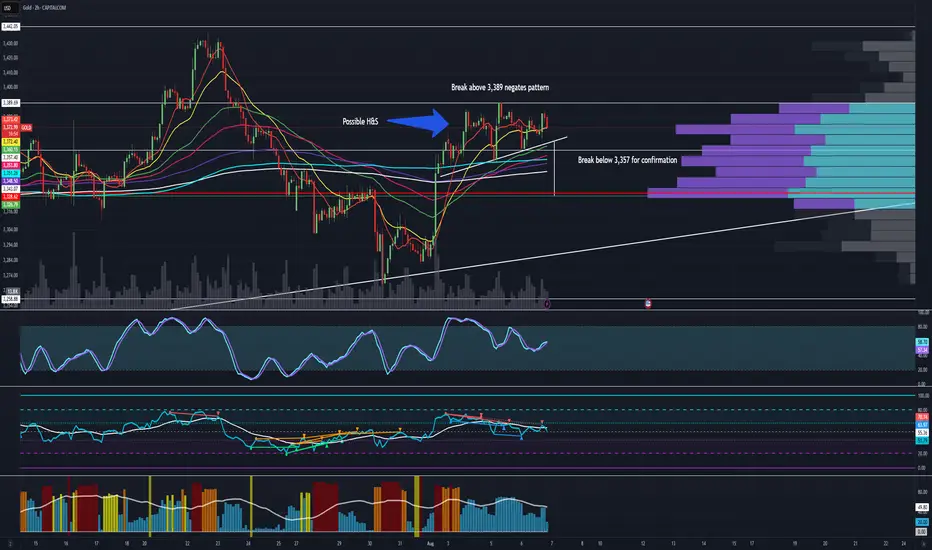Click the purple 3,348.50 moving average label
Viewport: 932px width, 550px height.
click(x=11, y=181)
